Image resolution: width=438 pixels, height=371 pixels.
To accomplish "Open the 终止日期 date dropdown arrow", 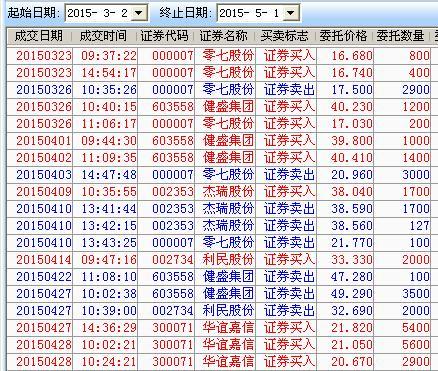I will 291,13.
